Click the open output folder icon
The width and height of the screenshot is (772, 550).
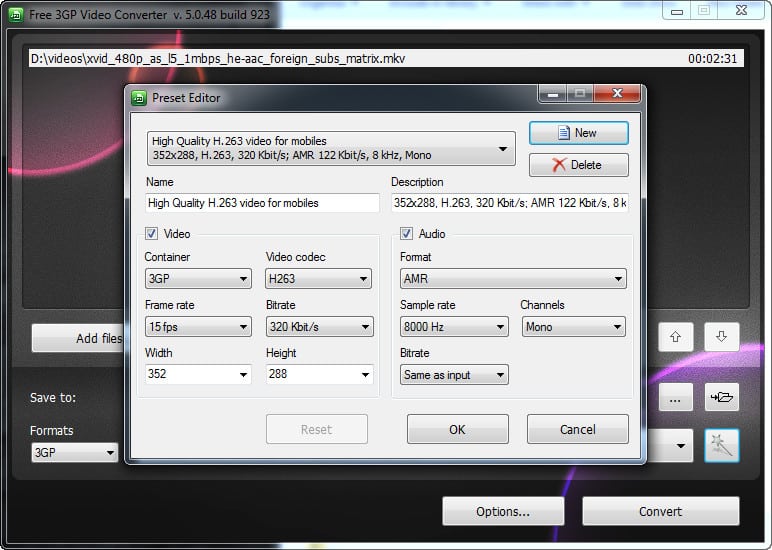pyautogui.click(x=721, y=397)
